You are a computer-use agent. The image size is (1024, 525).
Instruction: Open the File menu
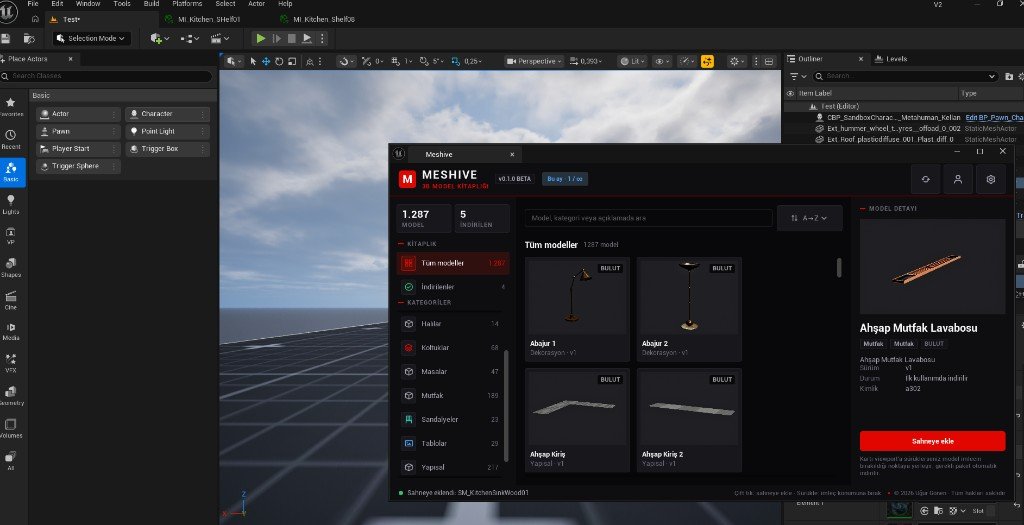coord(33,4)
